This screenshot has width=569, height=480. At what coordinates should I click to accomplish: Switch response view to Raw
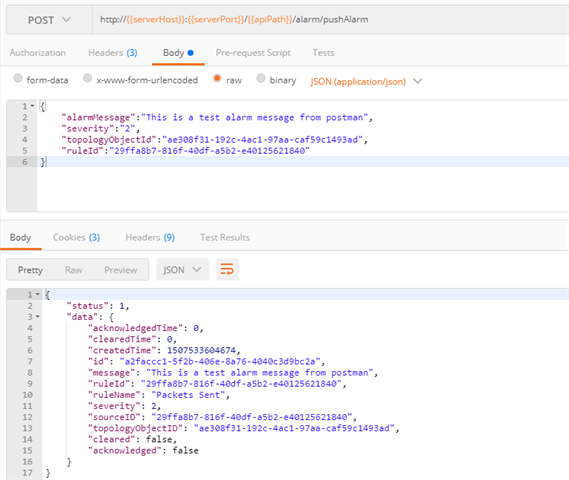tap(73, 270)
